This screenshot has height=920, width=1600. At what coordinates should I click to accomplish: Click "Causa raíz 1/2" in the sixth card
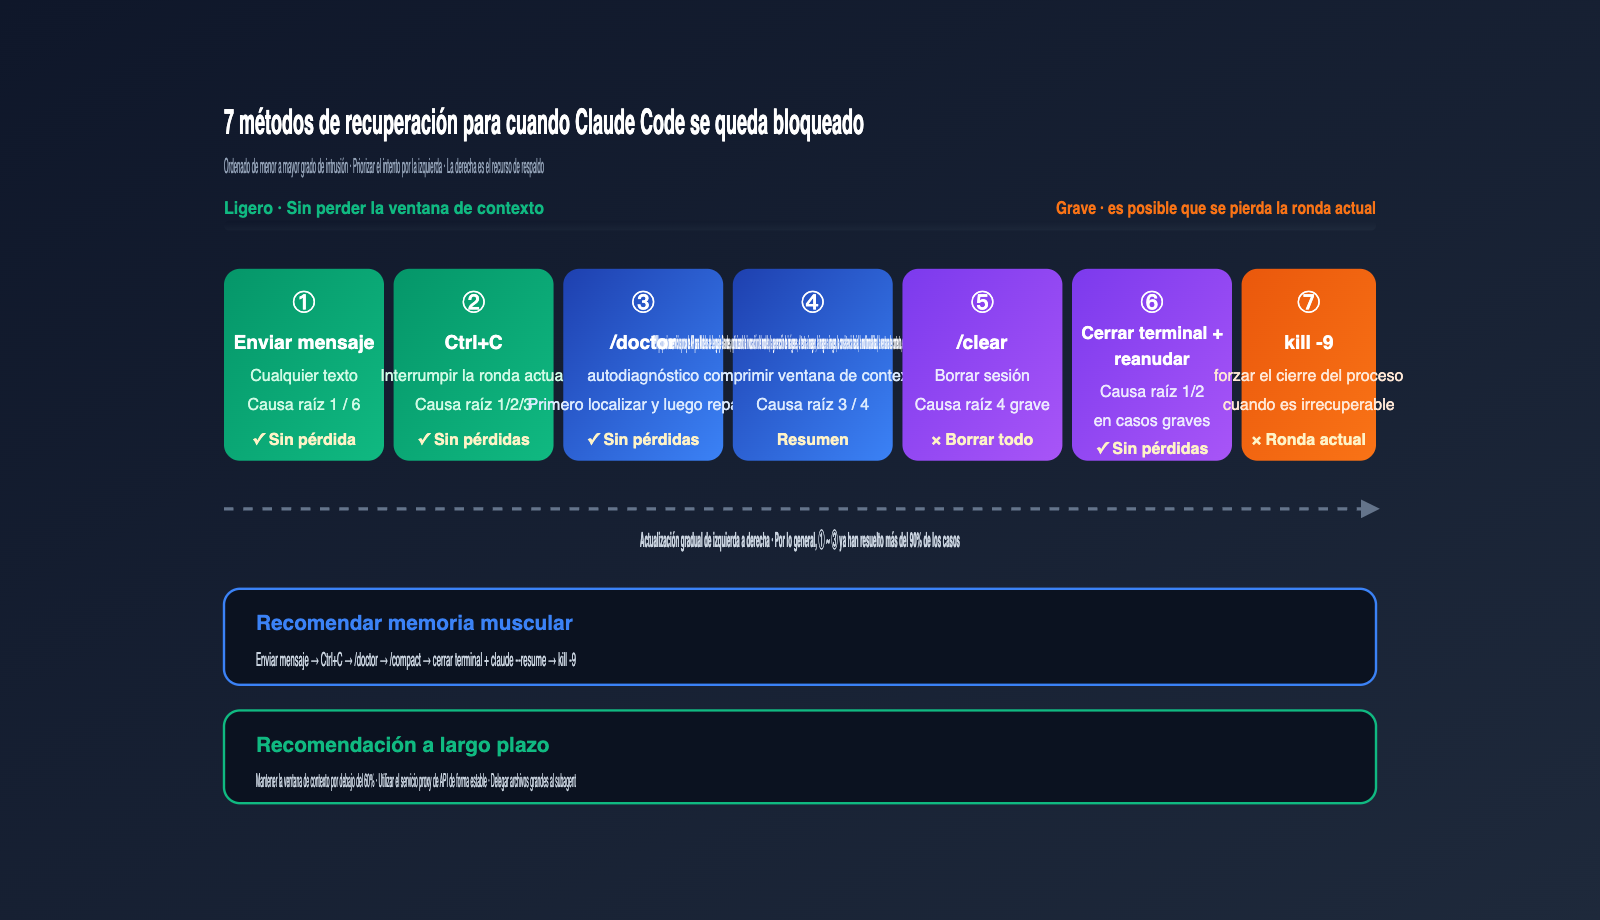coord(1152,391)
